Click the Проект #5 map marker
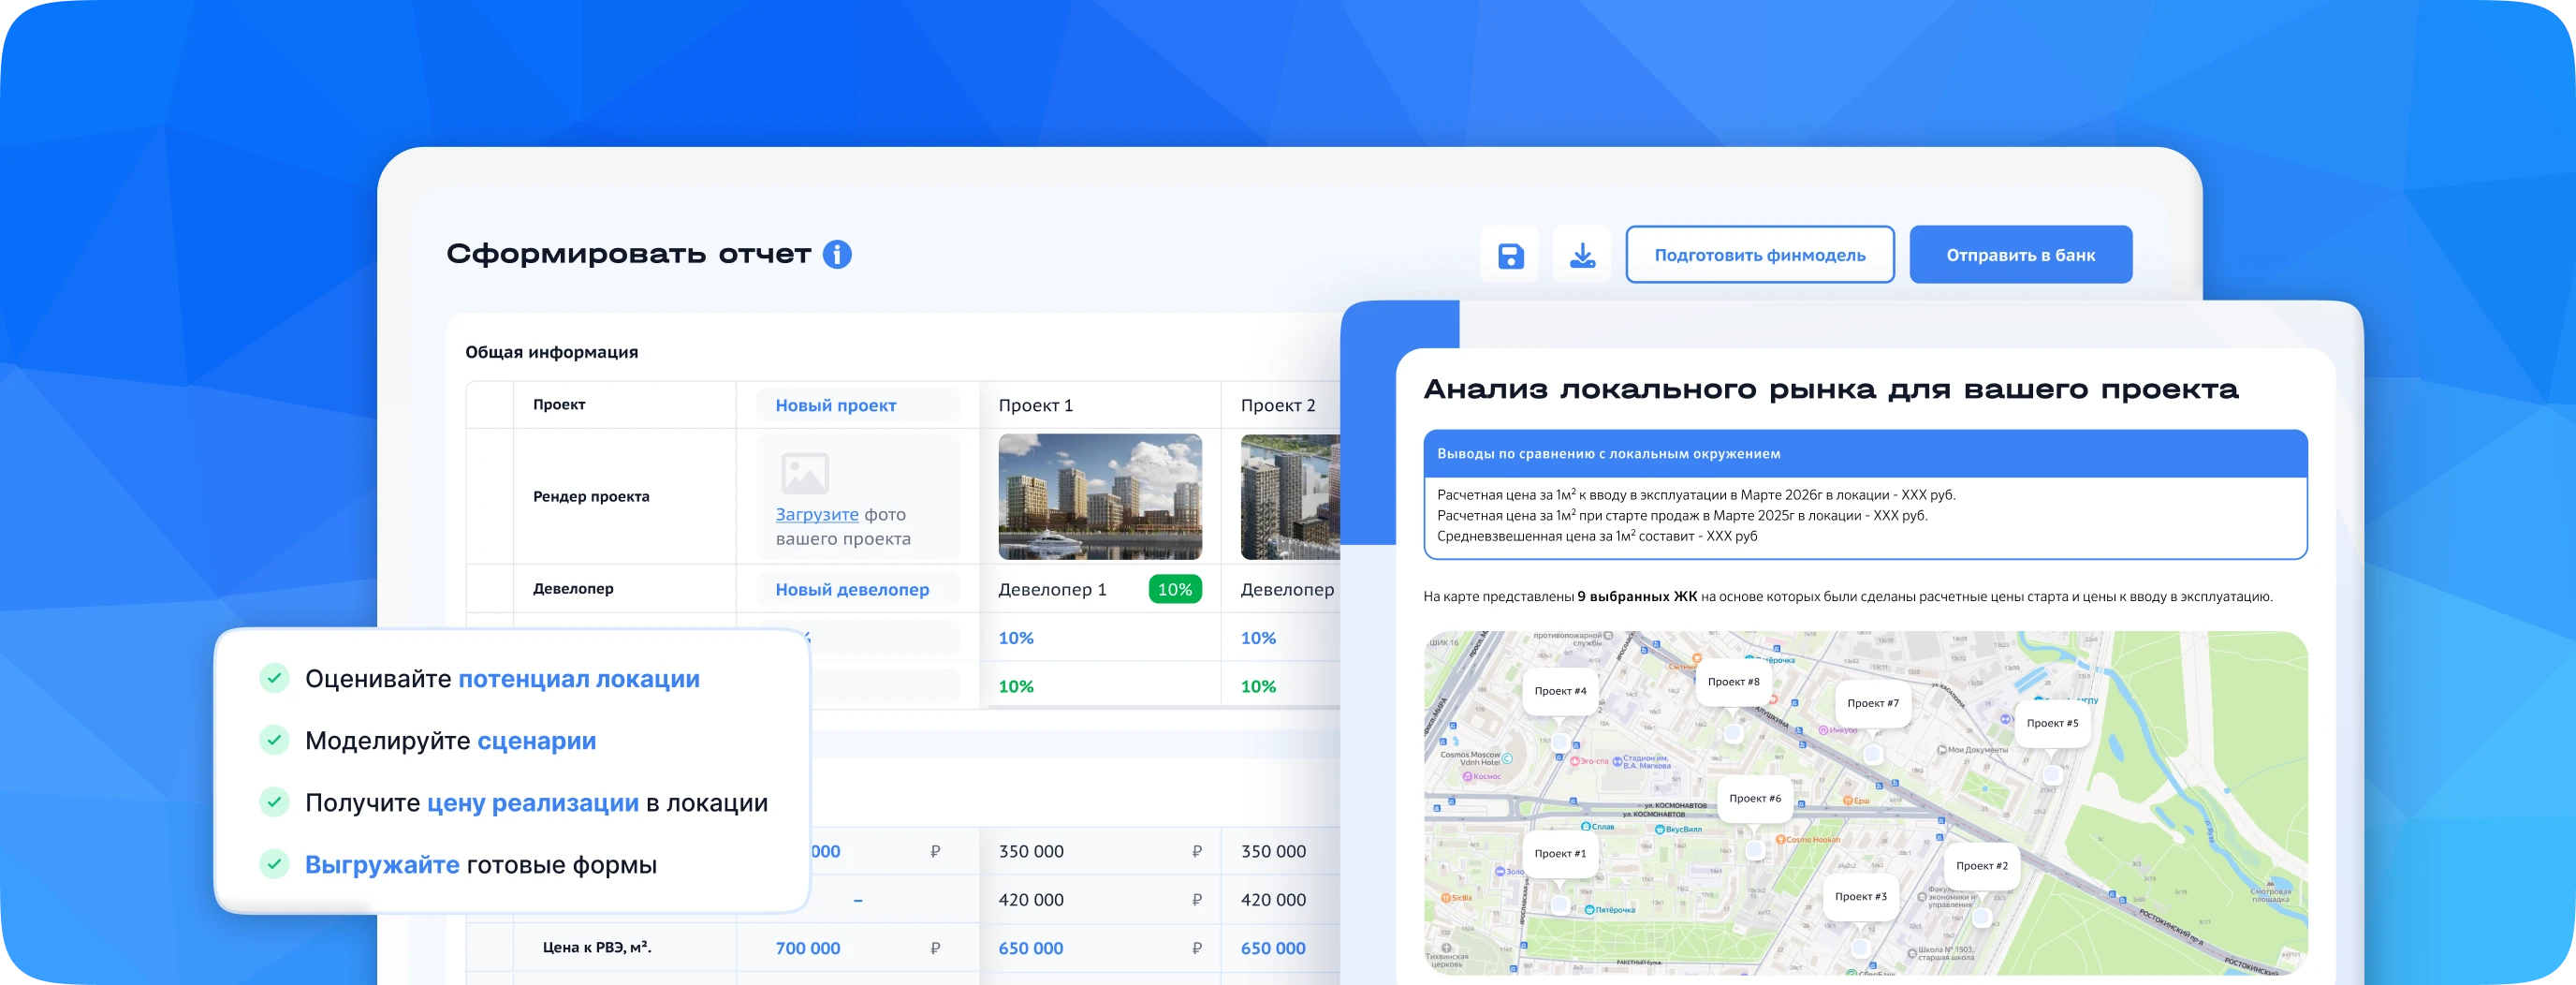The image size is (2576, 985). (x=2052, y=723)
